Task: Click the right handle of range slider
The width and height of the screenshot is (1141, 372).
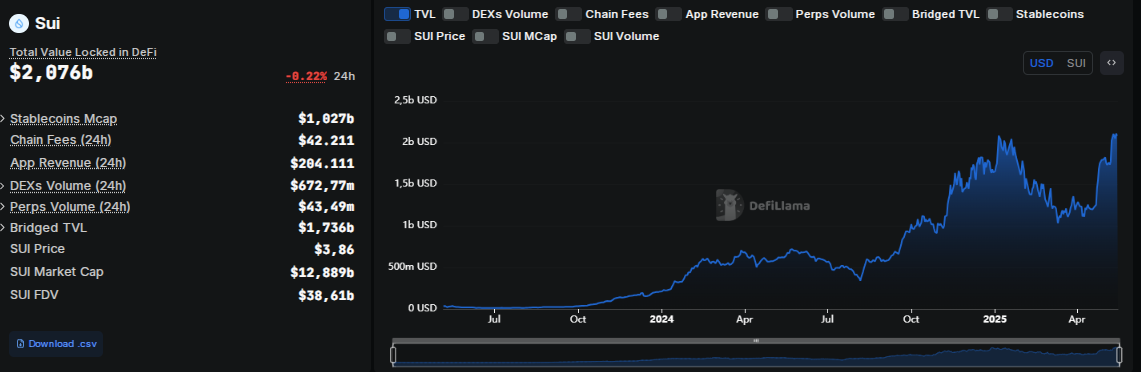Action: [x=1120, y=355]
